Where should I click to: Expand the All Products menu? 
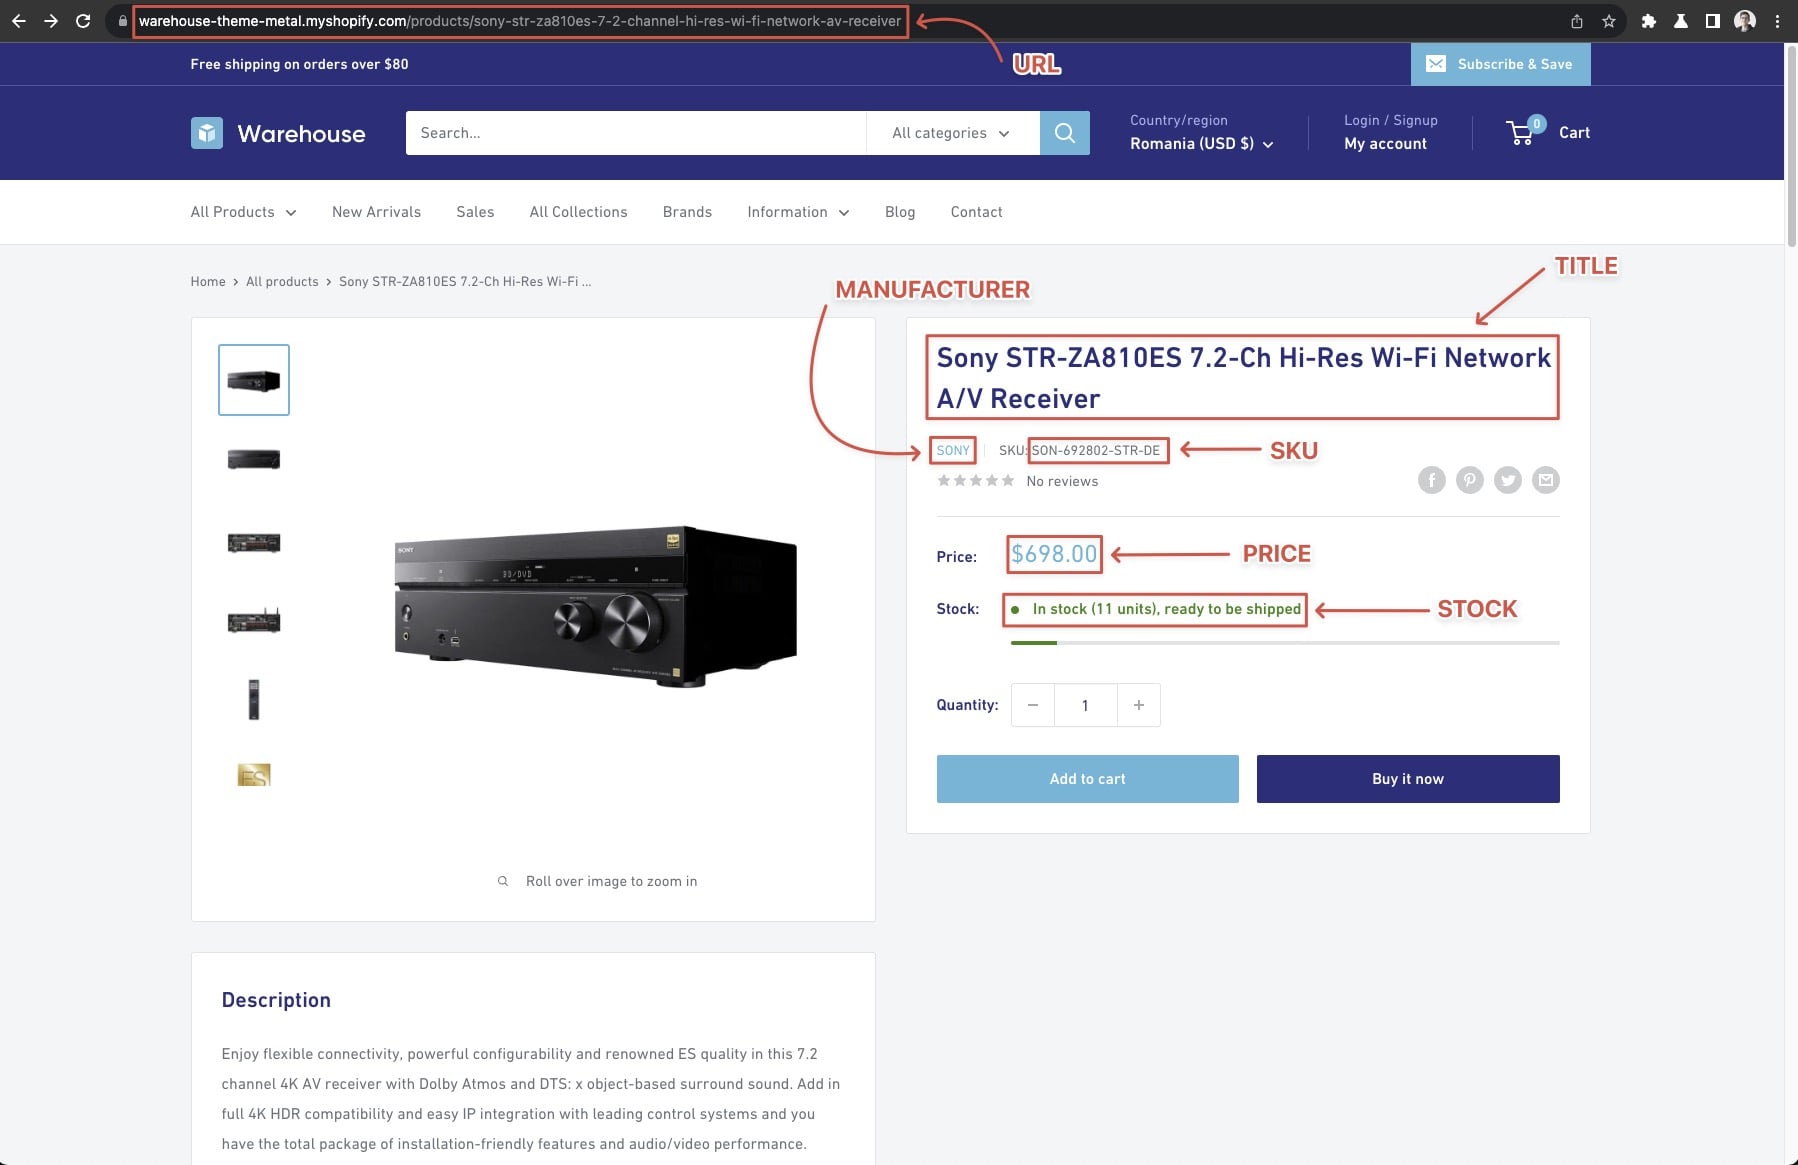(x=243, y=212)
